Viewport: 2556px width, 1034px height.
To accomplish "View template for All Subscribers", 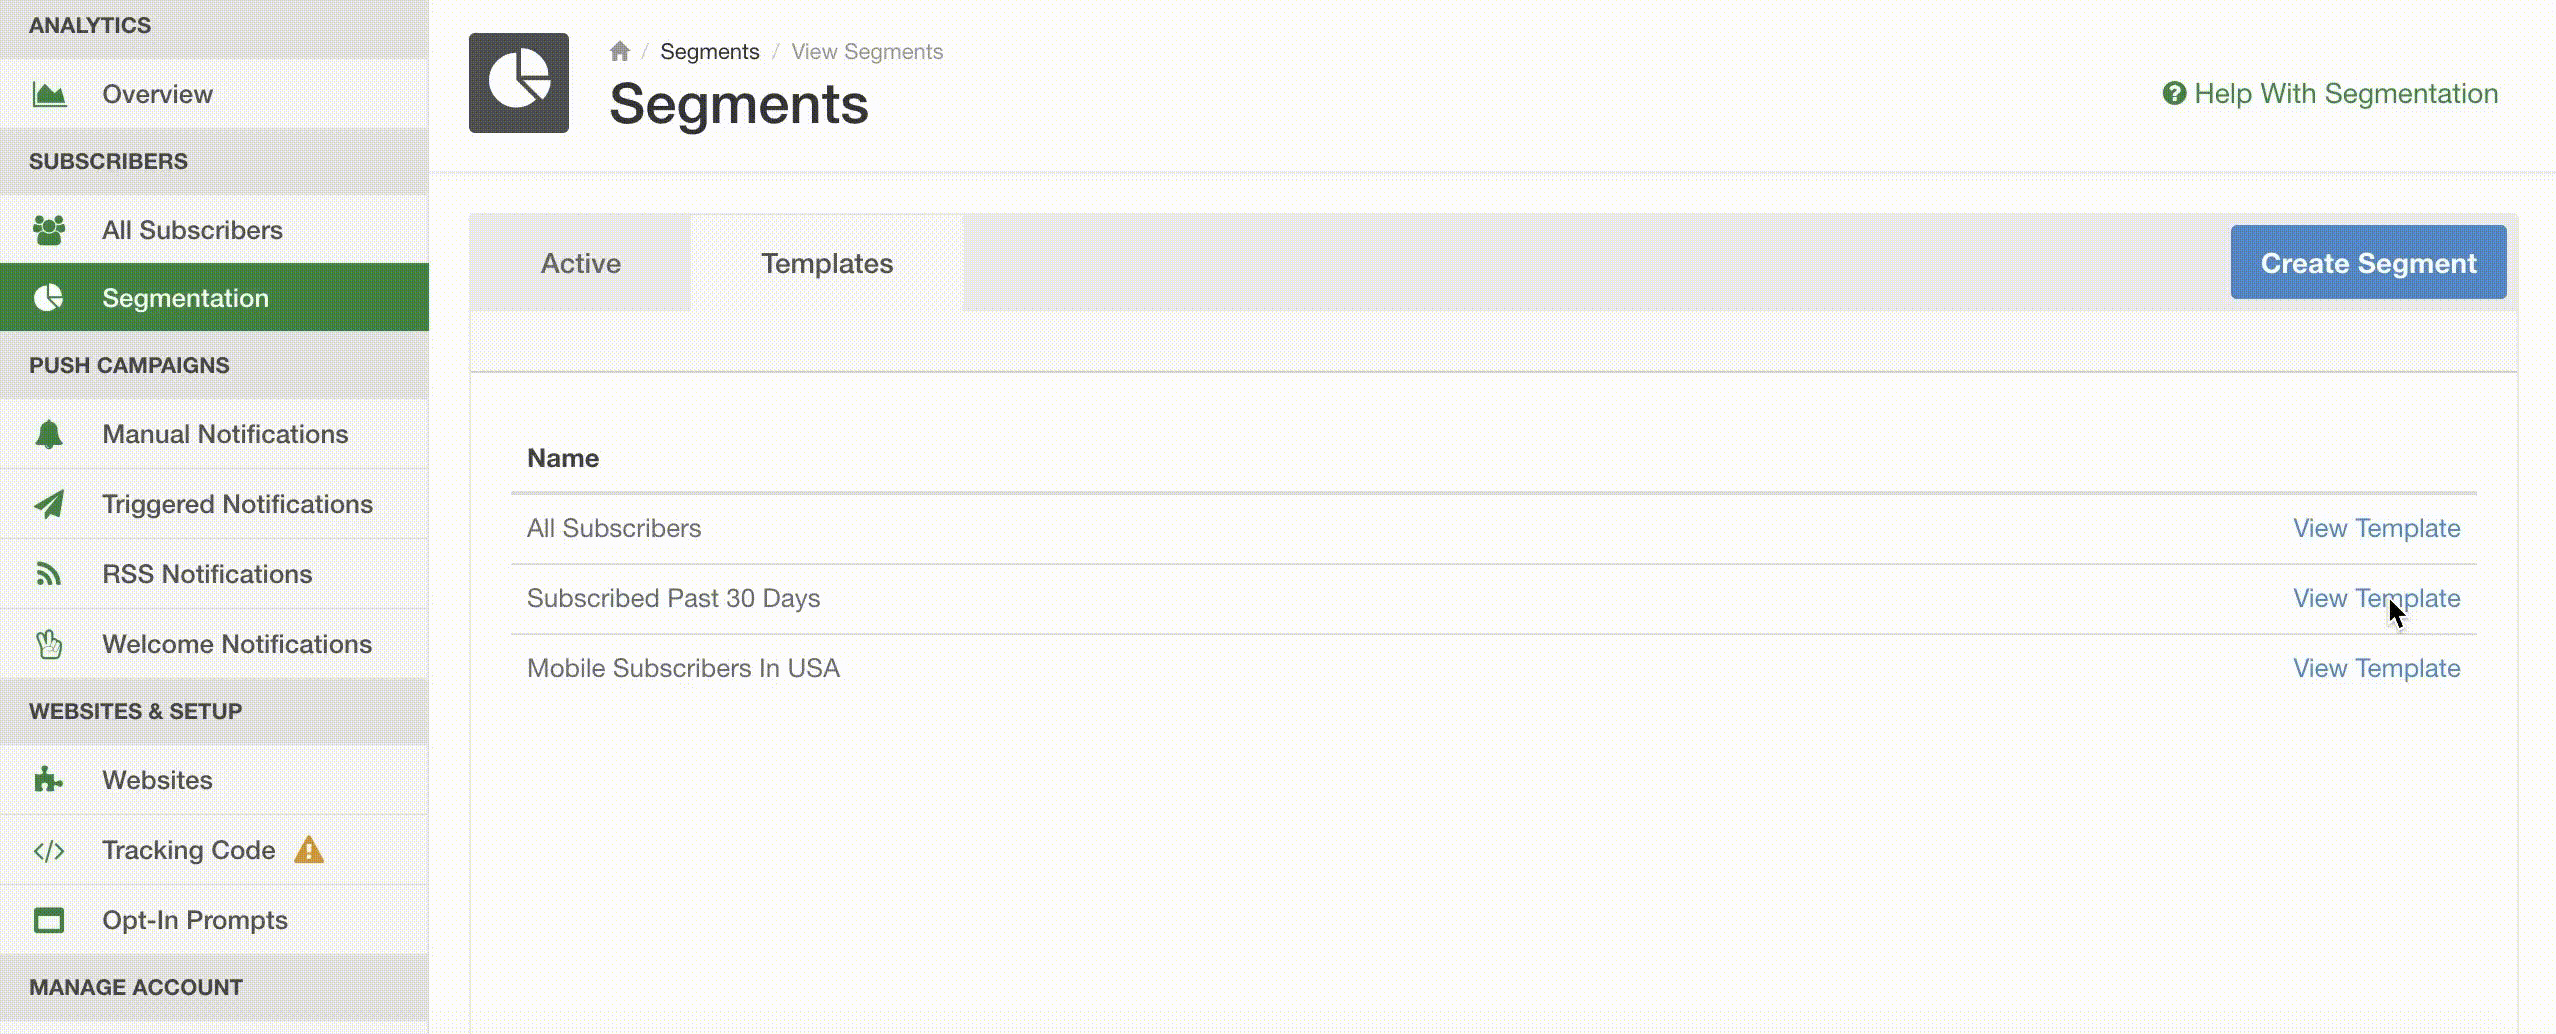I will pyautogui.click(x=2376, y=528).
